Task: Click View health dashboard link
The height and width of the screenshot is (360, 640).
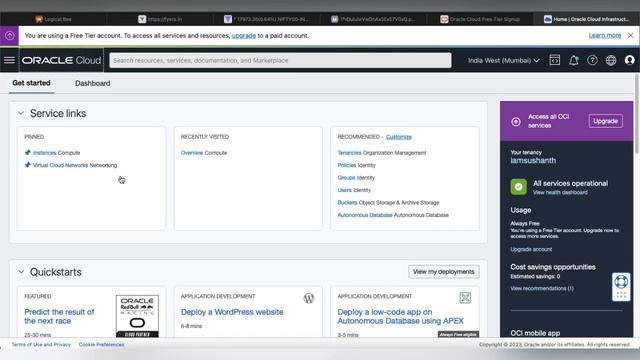Action: click(560, 192)
